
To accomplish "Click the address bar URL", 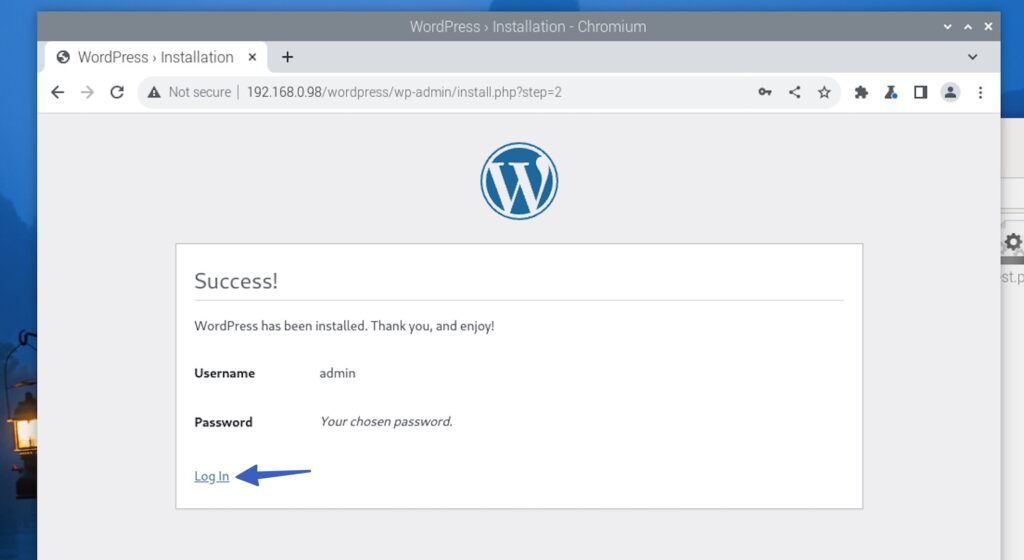I will pos(404,92).
